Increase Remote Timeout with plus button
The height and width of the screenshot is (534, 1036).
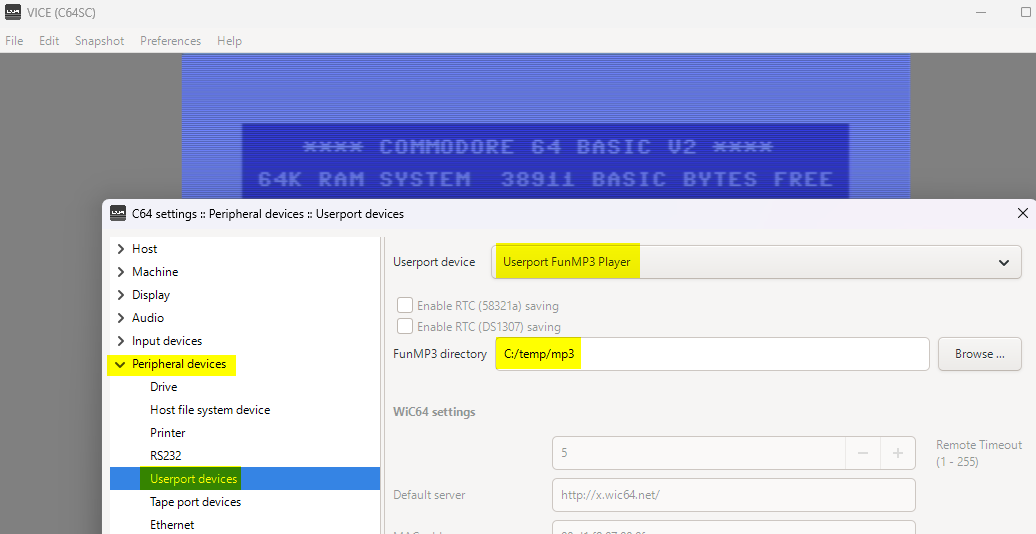pos(898,453)
